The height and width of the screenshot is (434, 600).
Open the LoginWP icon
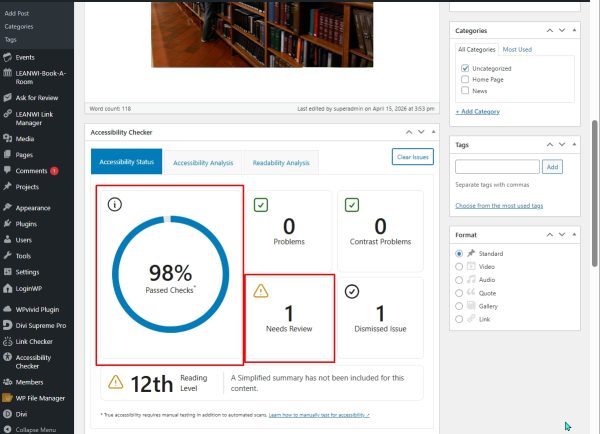[x=7, y=288]
